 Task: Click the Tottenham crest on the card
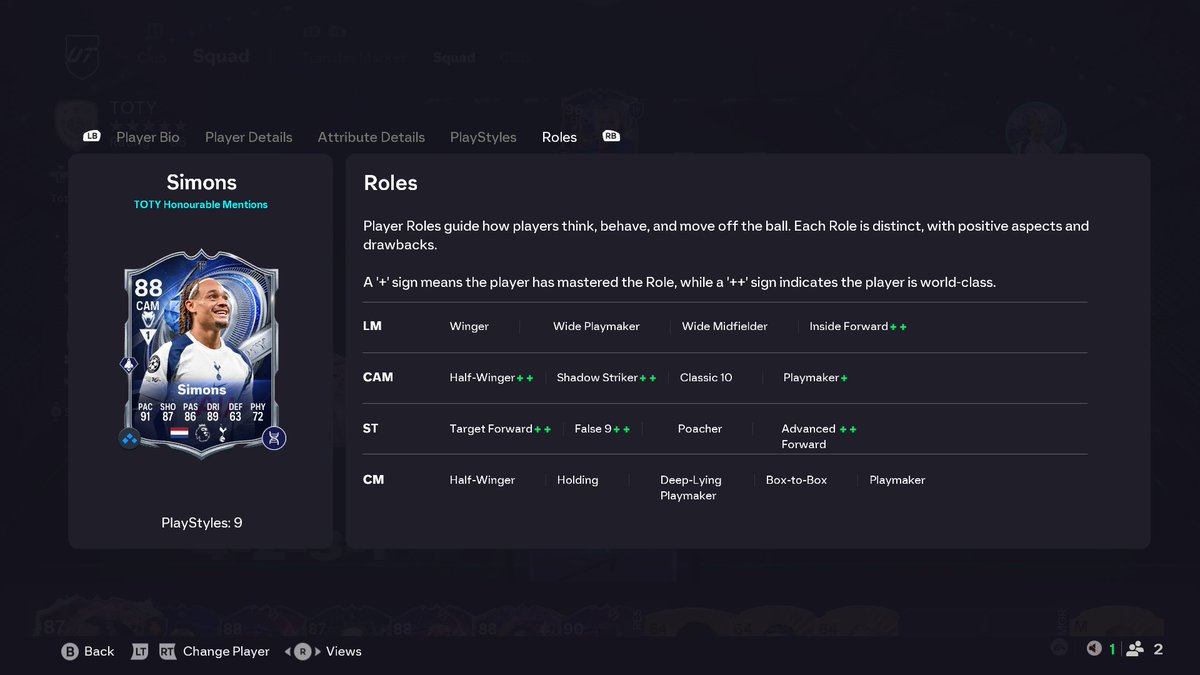(222, 433)
